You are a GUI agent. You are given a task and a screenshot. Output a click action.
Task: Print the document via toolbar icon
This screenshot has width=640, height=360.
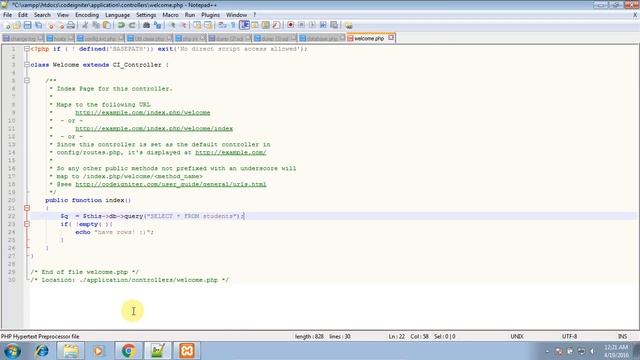(71, 25)
